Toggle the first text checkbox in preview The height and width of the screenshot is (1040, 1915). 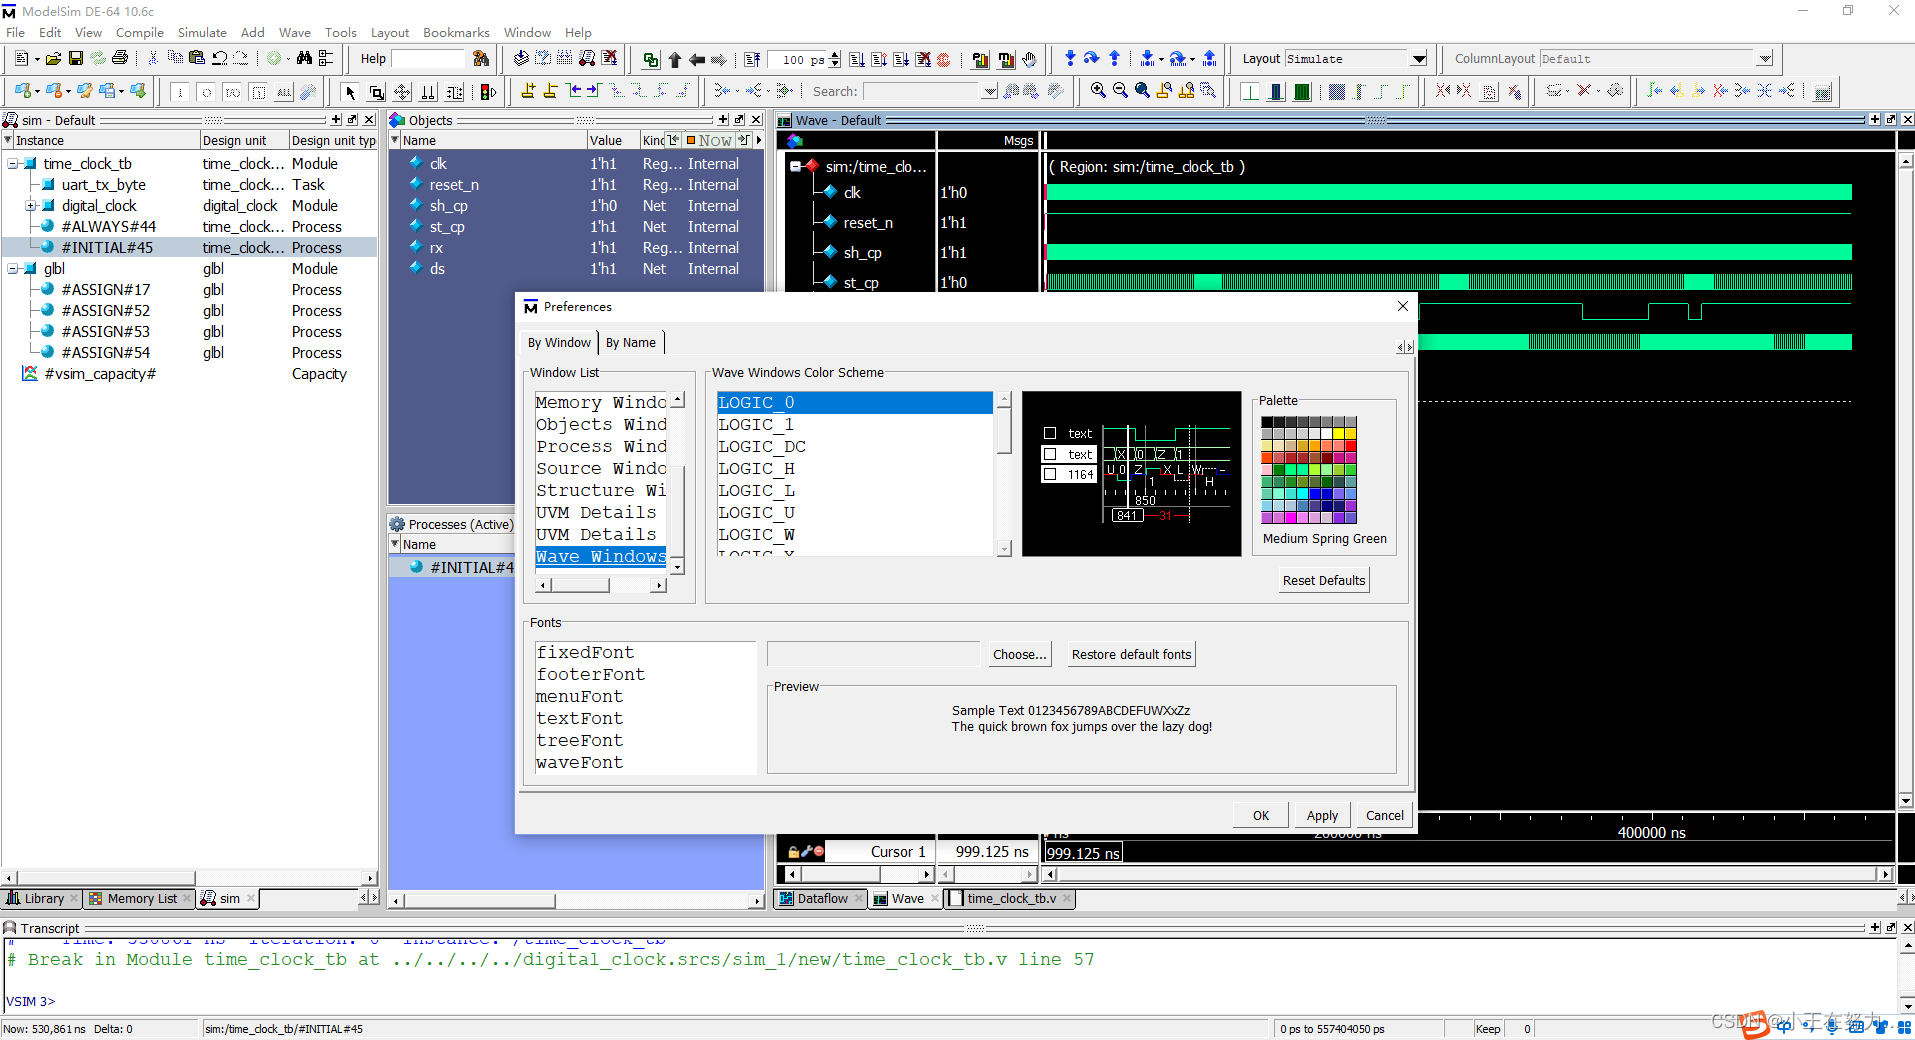coord(1050,433)
